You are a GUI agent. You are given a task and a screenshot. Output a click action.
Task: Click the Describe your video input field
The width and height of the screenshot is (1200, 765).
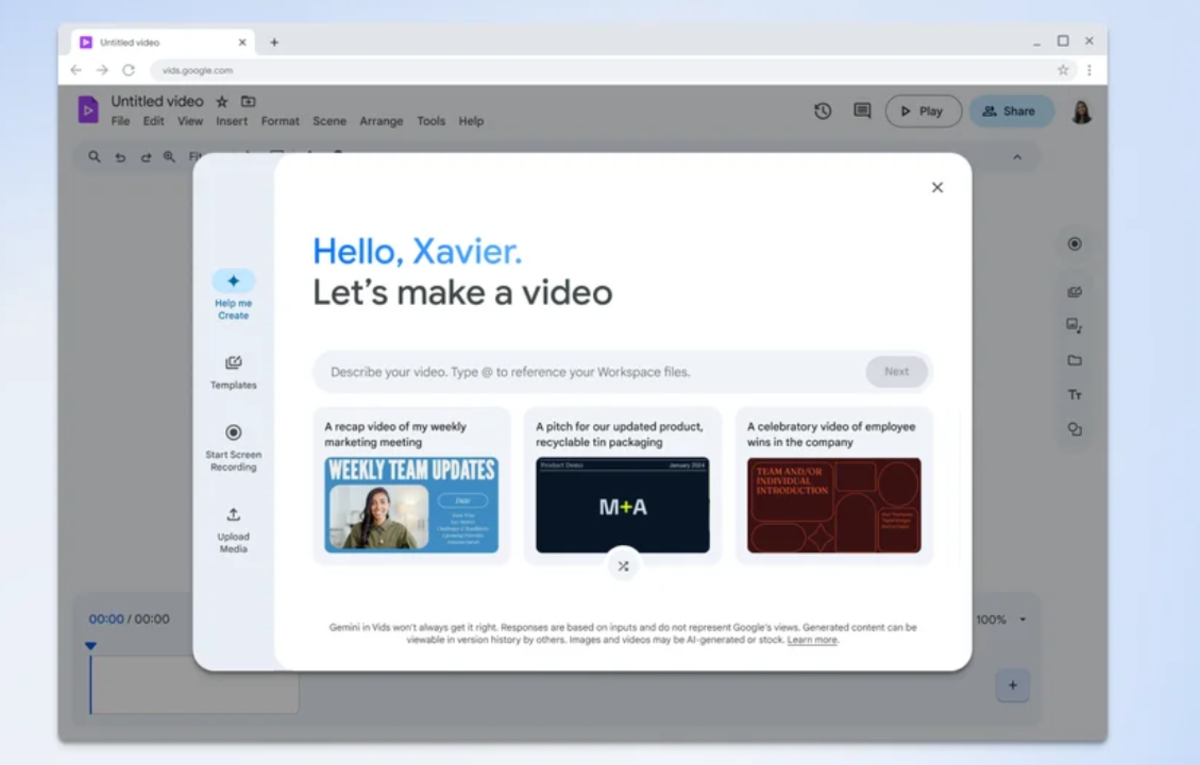click(590, 372)
